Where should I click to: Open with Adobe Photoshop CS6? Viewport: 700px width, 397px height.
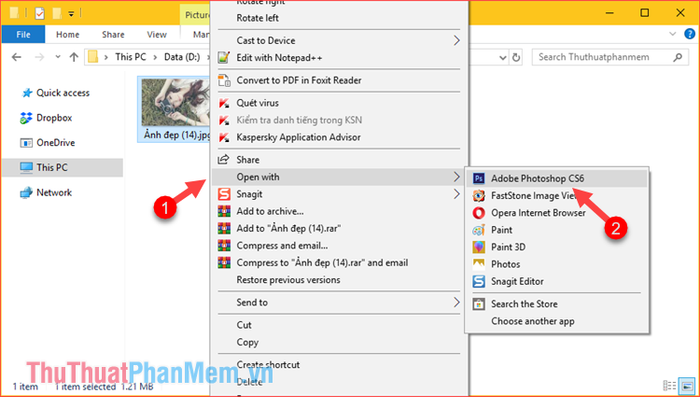coord(557,179)
